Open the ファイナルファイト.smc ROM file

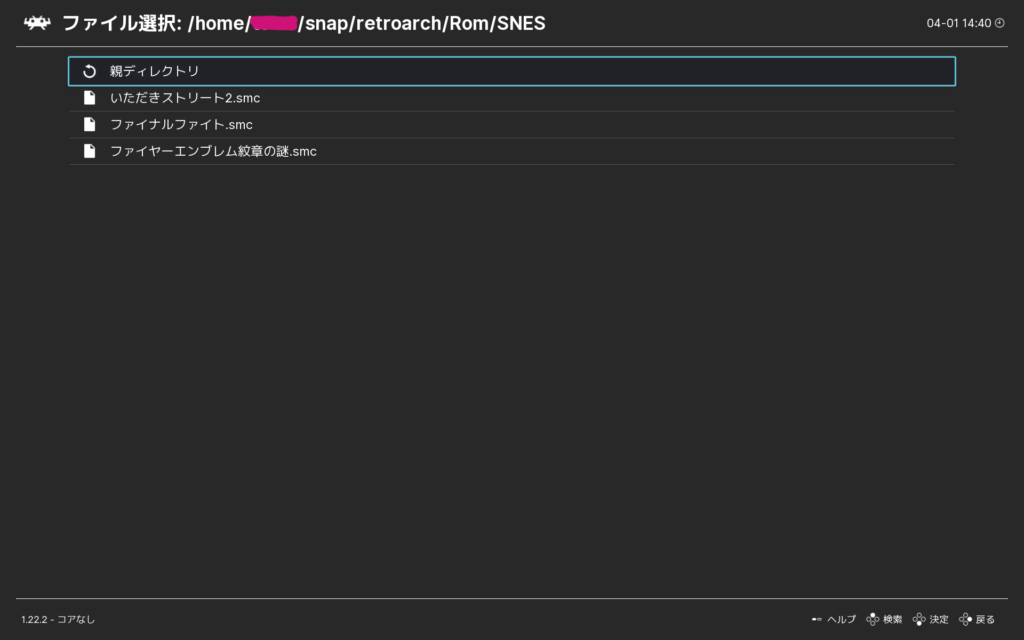181,125
